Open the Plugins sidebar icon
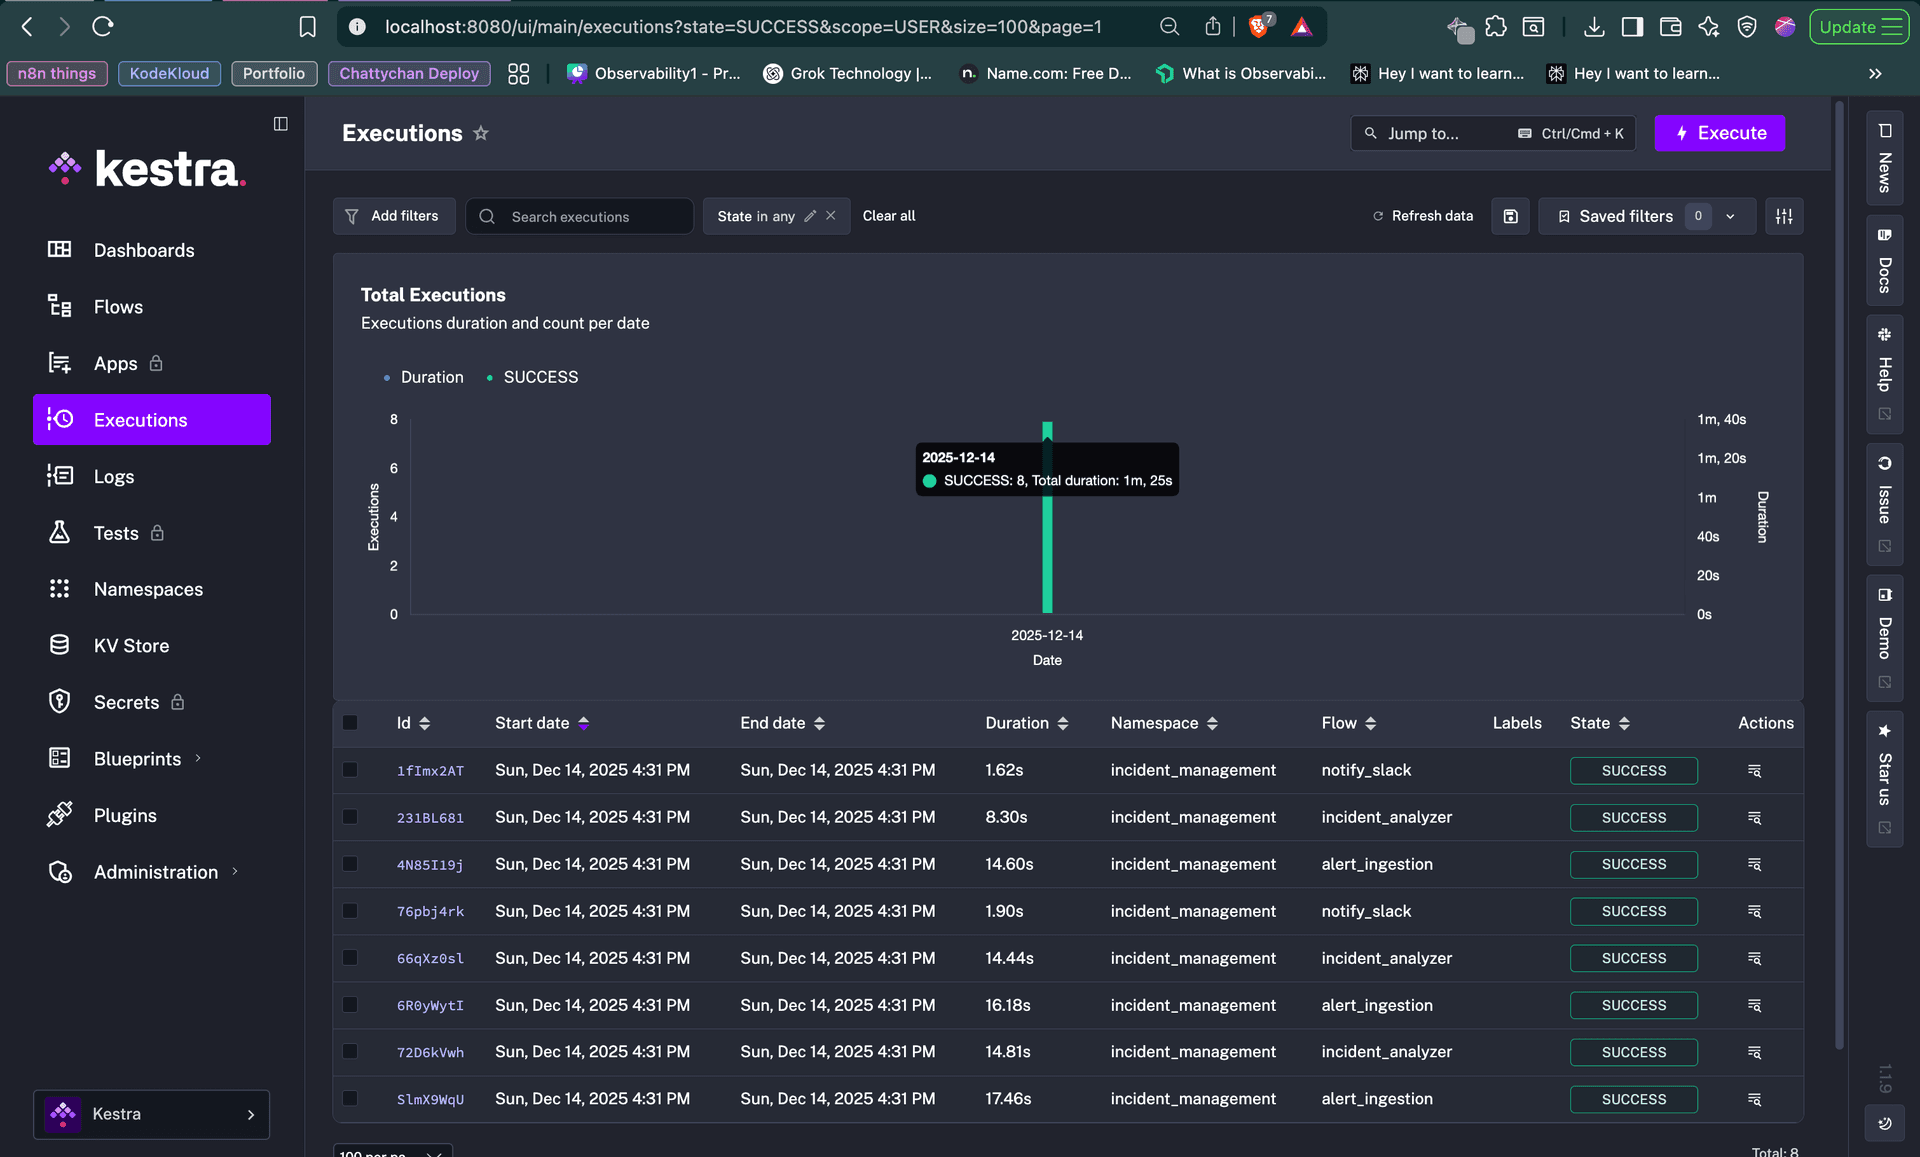This screenshot has width=1920, height=1157. (x=60, y=815)
